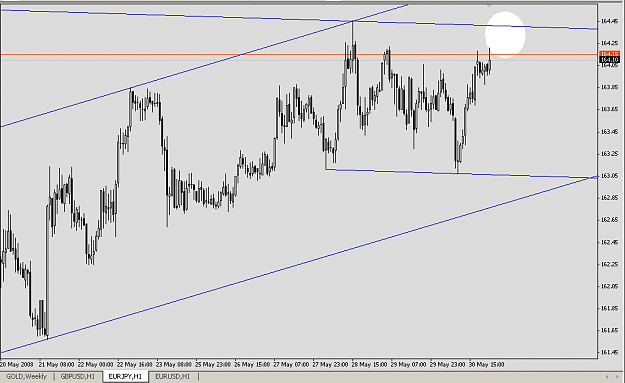The width and height of the screenshot is (625, 383).
Task: Click the 22 May 00:00 time label
Action: point(95,365)
